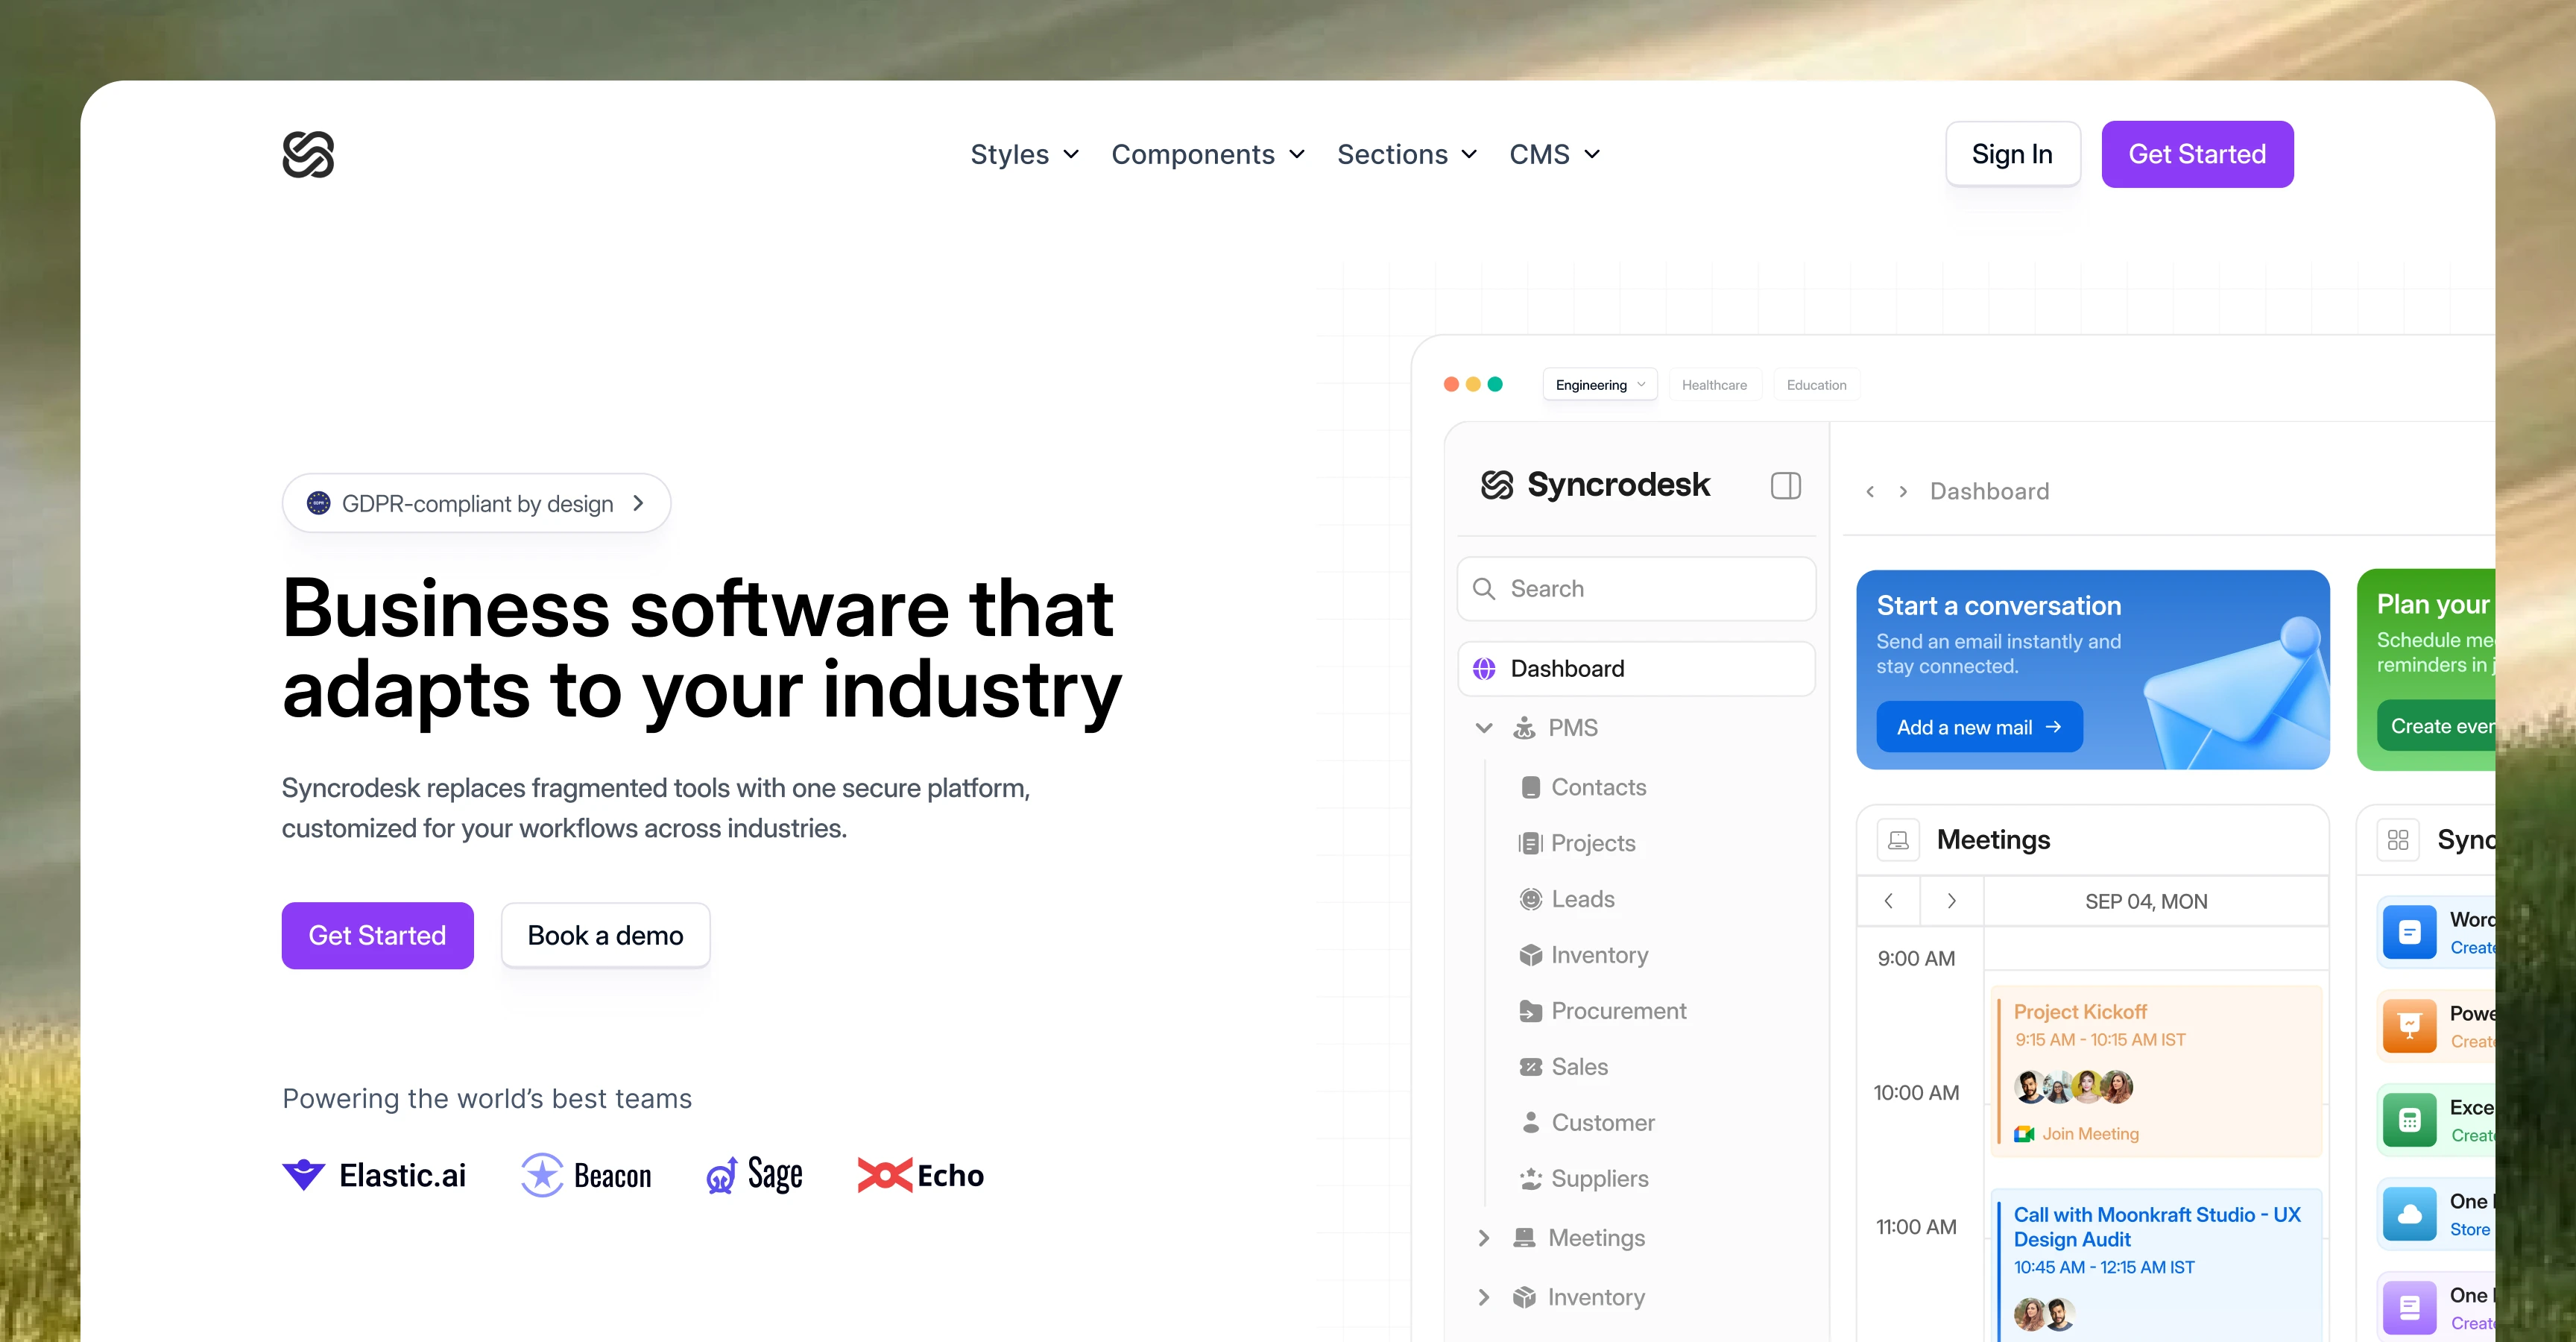The height and width of the screenshot is (1342, 2576).
Task: Collapse the PMS tree section
Action: point(1484,728)
